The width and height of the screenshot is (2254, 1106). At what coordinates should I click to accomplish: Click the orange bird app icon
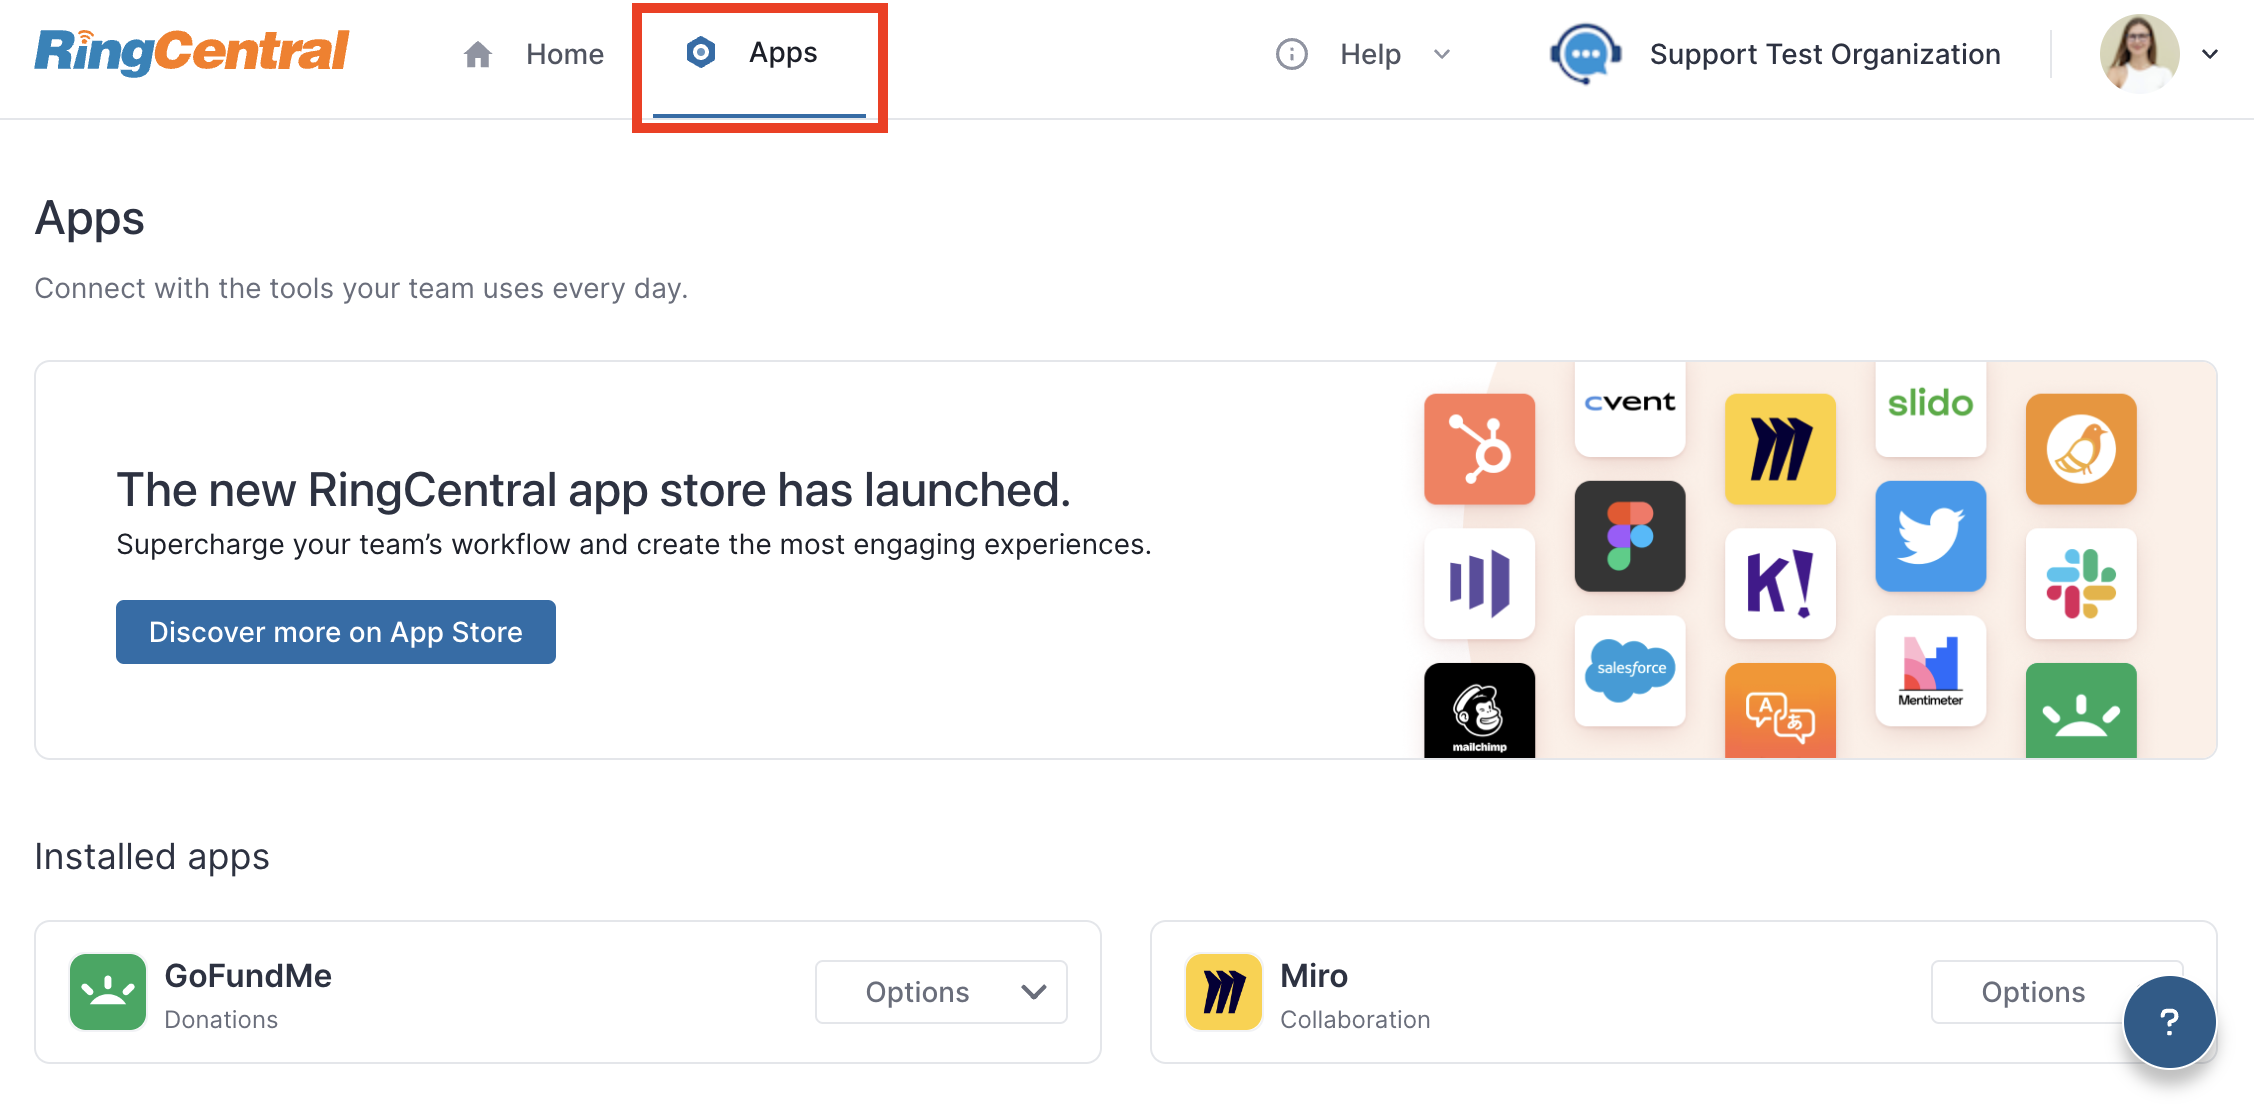[x=2081, y=449]
